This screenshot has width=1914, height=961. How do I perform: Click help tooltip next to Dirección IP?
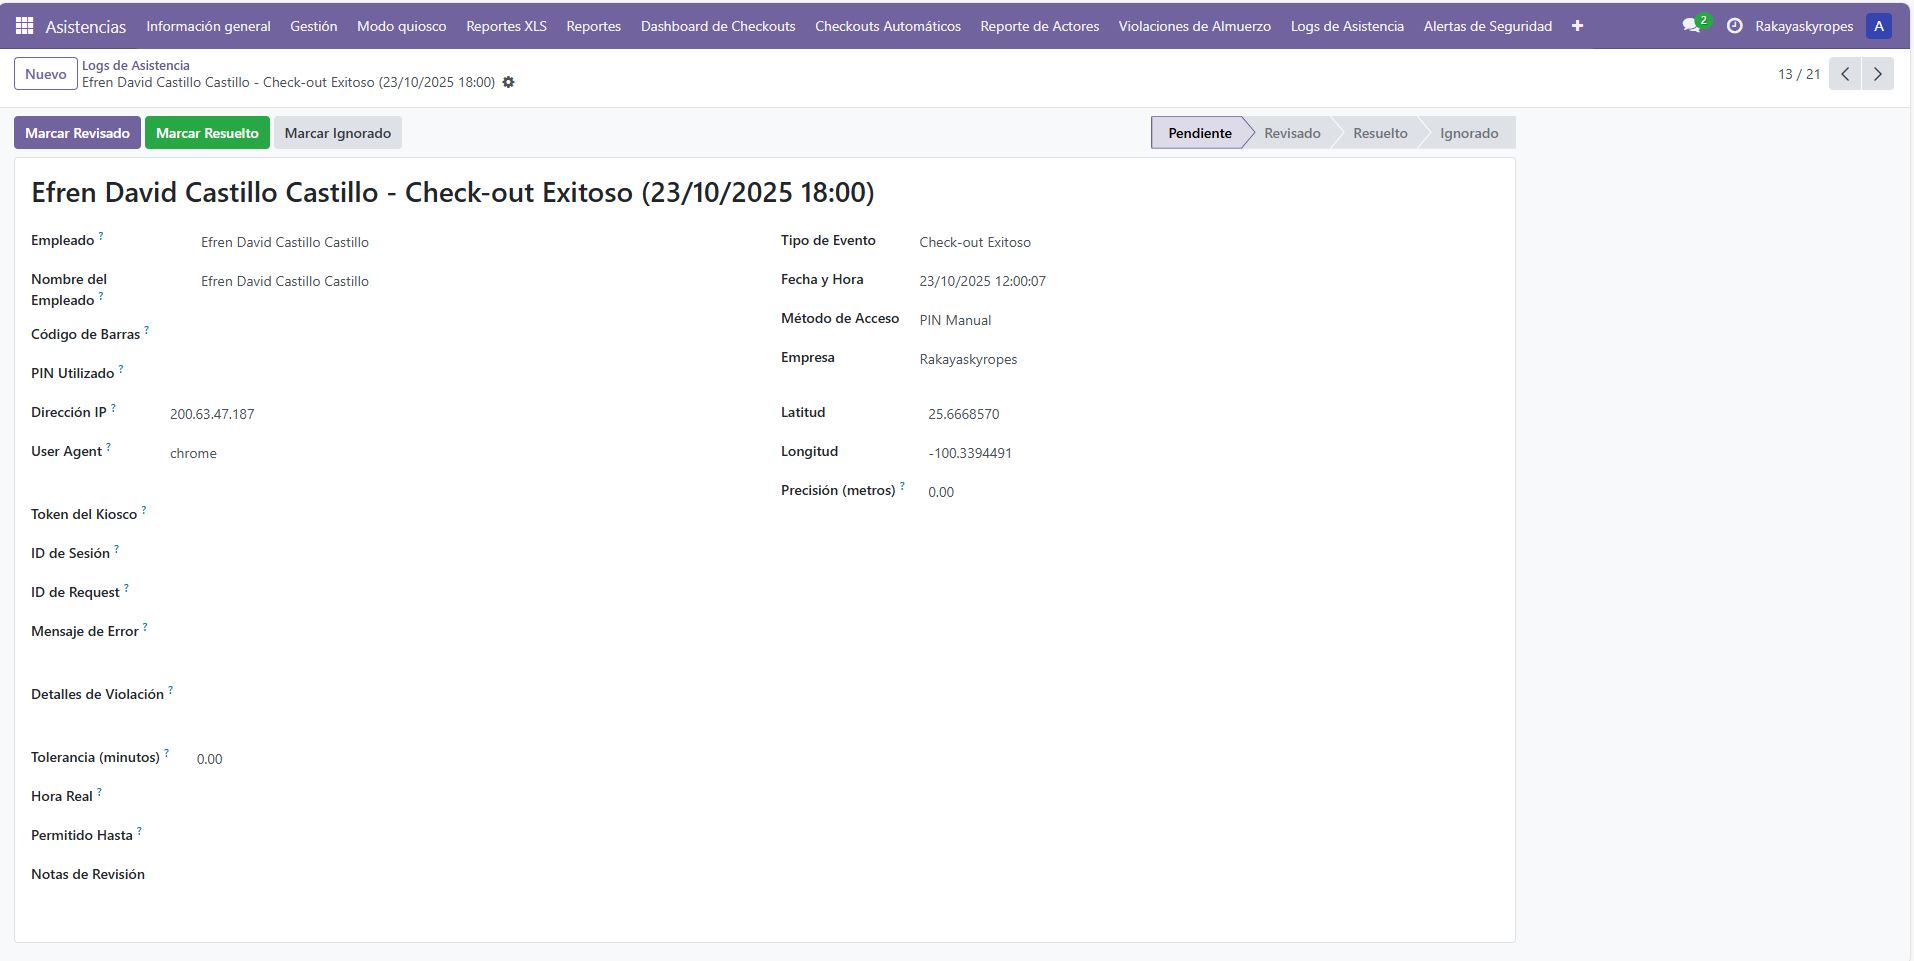click(x=113, y=408)
